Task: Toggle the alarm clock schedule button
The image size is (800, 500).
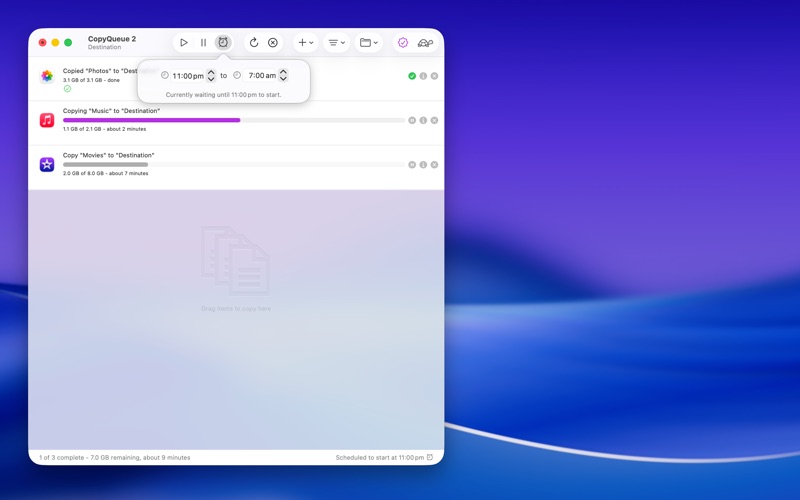Action: coord(223,42)
